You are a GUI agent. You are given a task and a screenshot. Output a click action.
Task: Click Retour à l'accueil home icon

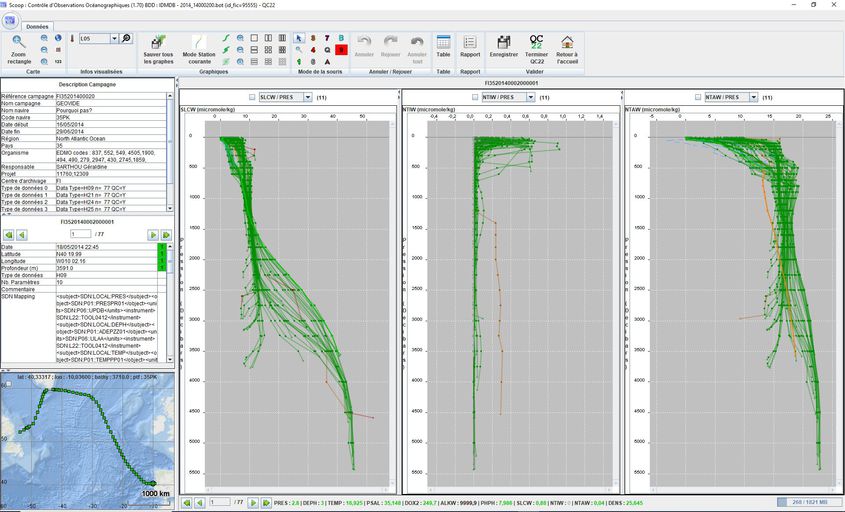pyautogui.click(x=567, y=50)
